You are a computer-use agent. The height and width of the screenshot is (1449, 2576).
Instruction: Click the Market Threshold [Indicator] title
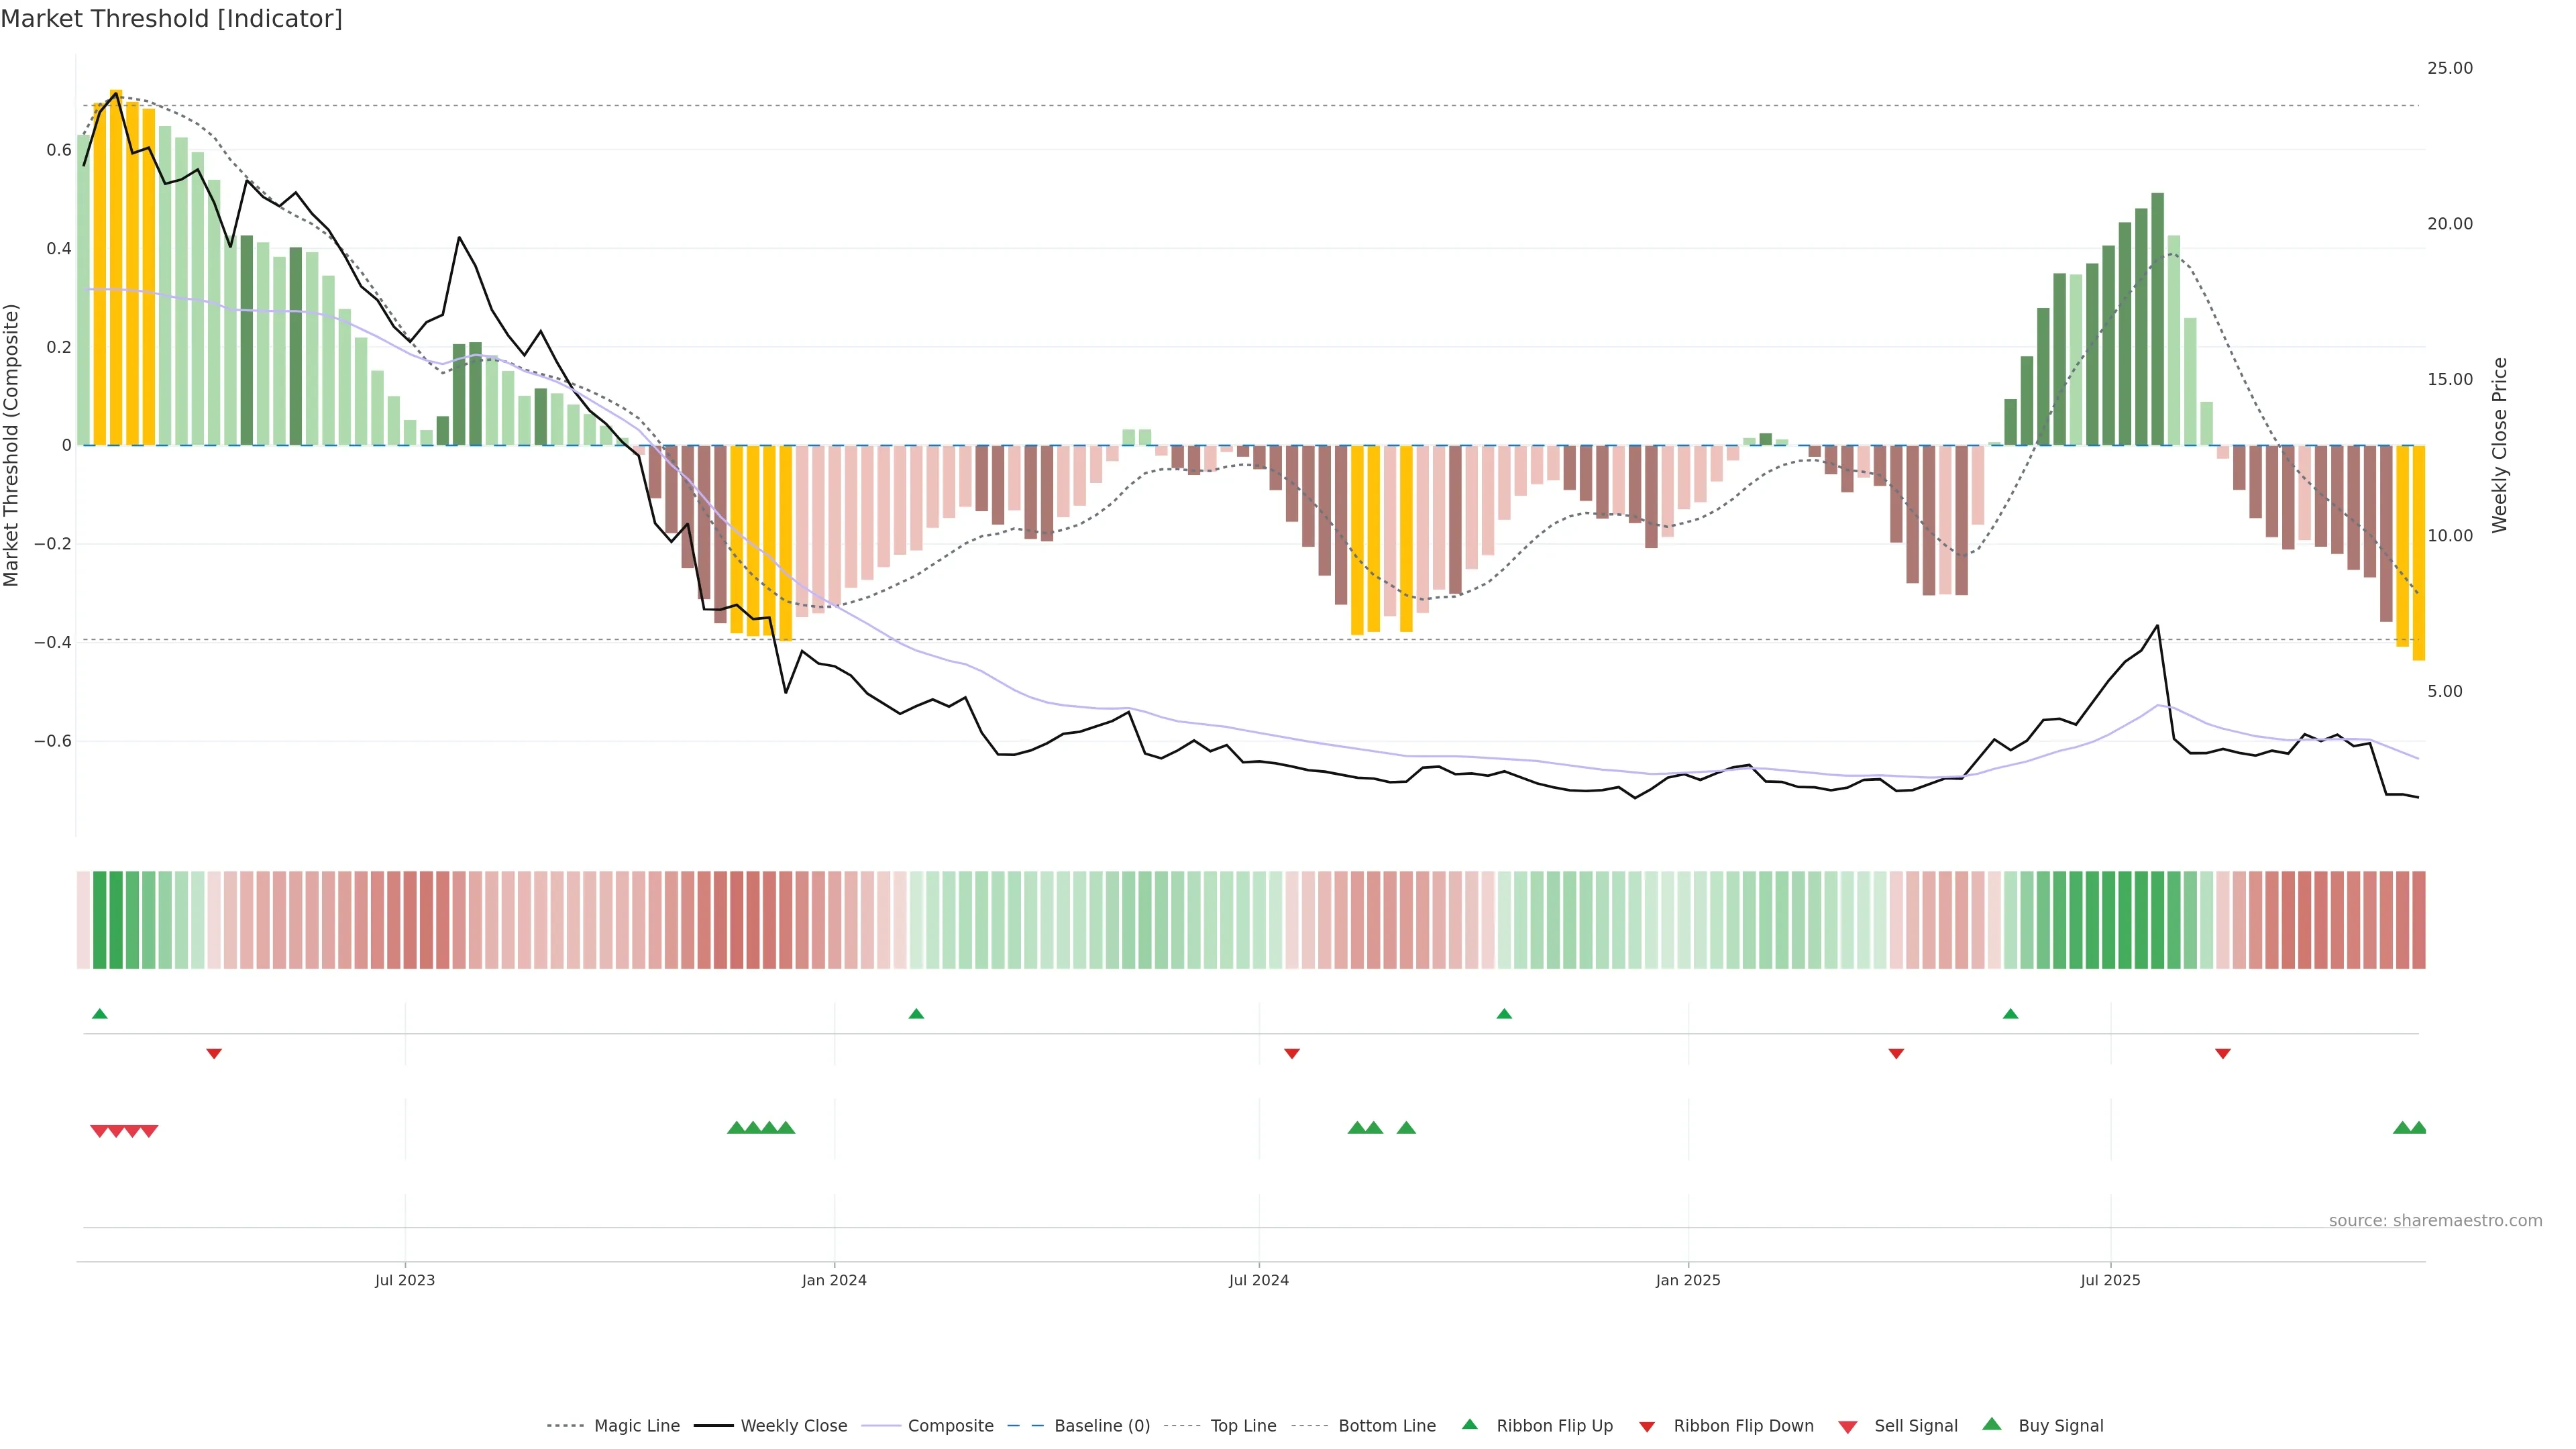click(171, 19)
